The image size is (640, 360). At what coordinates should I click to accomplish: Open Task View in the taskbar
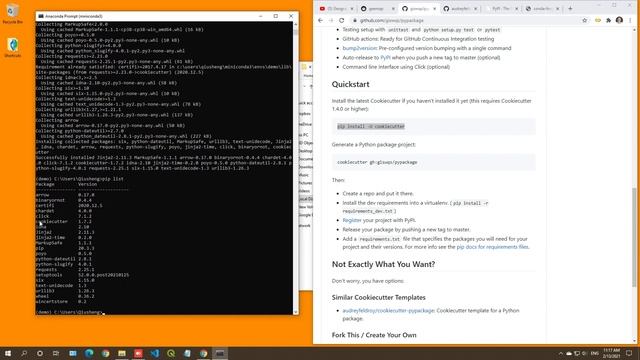pyautogui.click(x=56, y=353)
